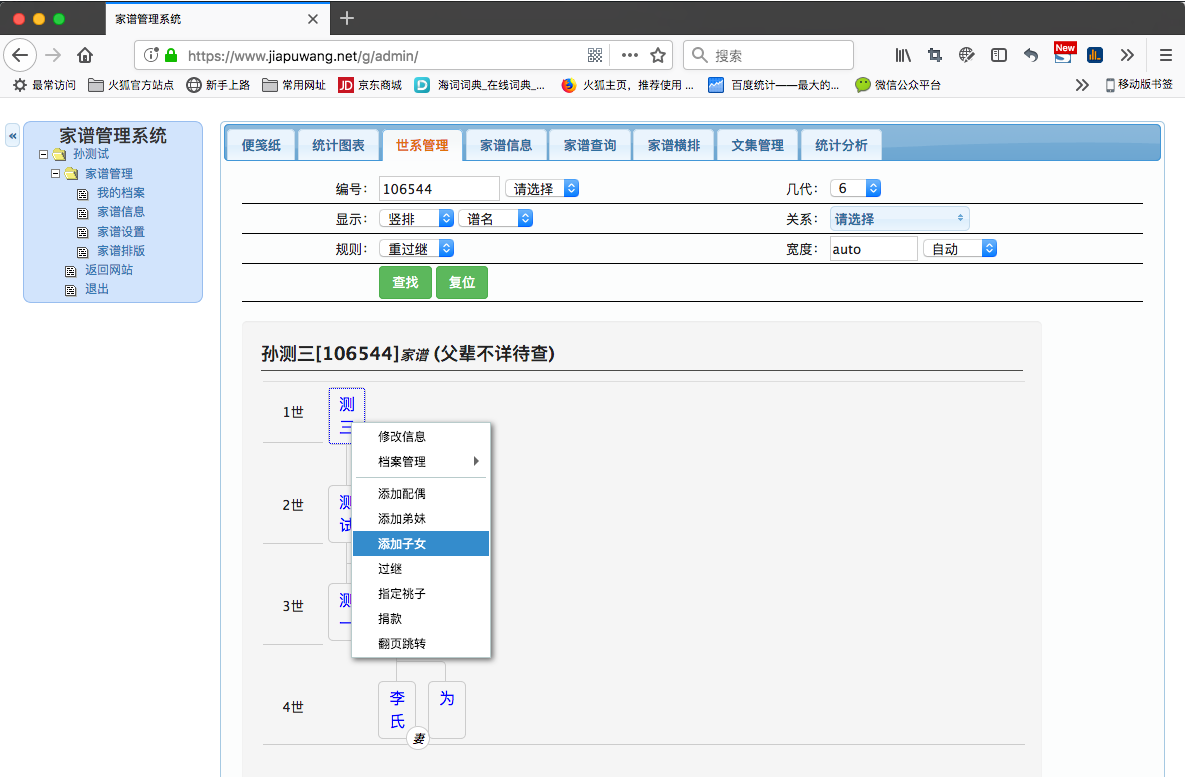The width and height of the screenshot is (1185, 777).
Task: Click the 妻 spouse badge on 李氏
Action: pyautogui.click(x=418, y=738)
